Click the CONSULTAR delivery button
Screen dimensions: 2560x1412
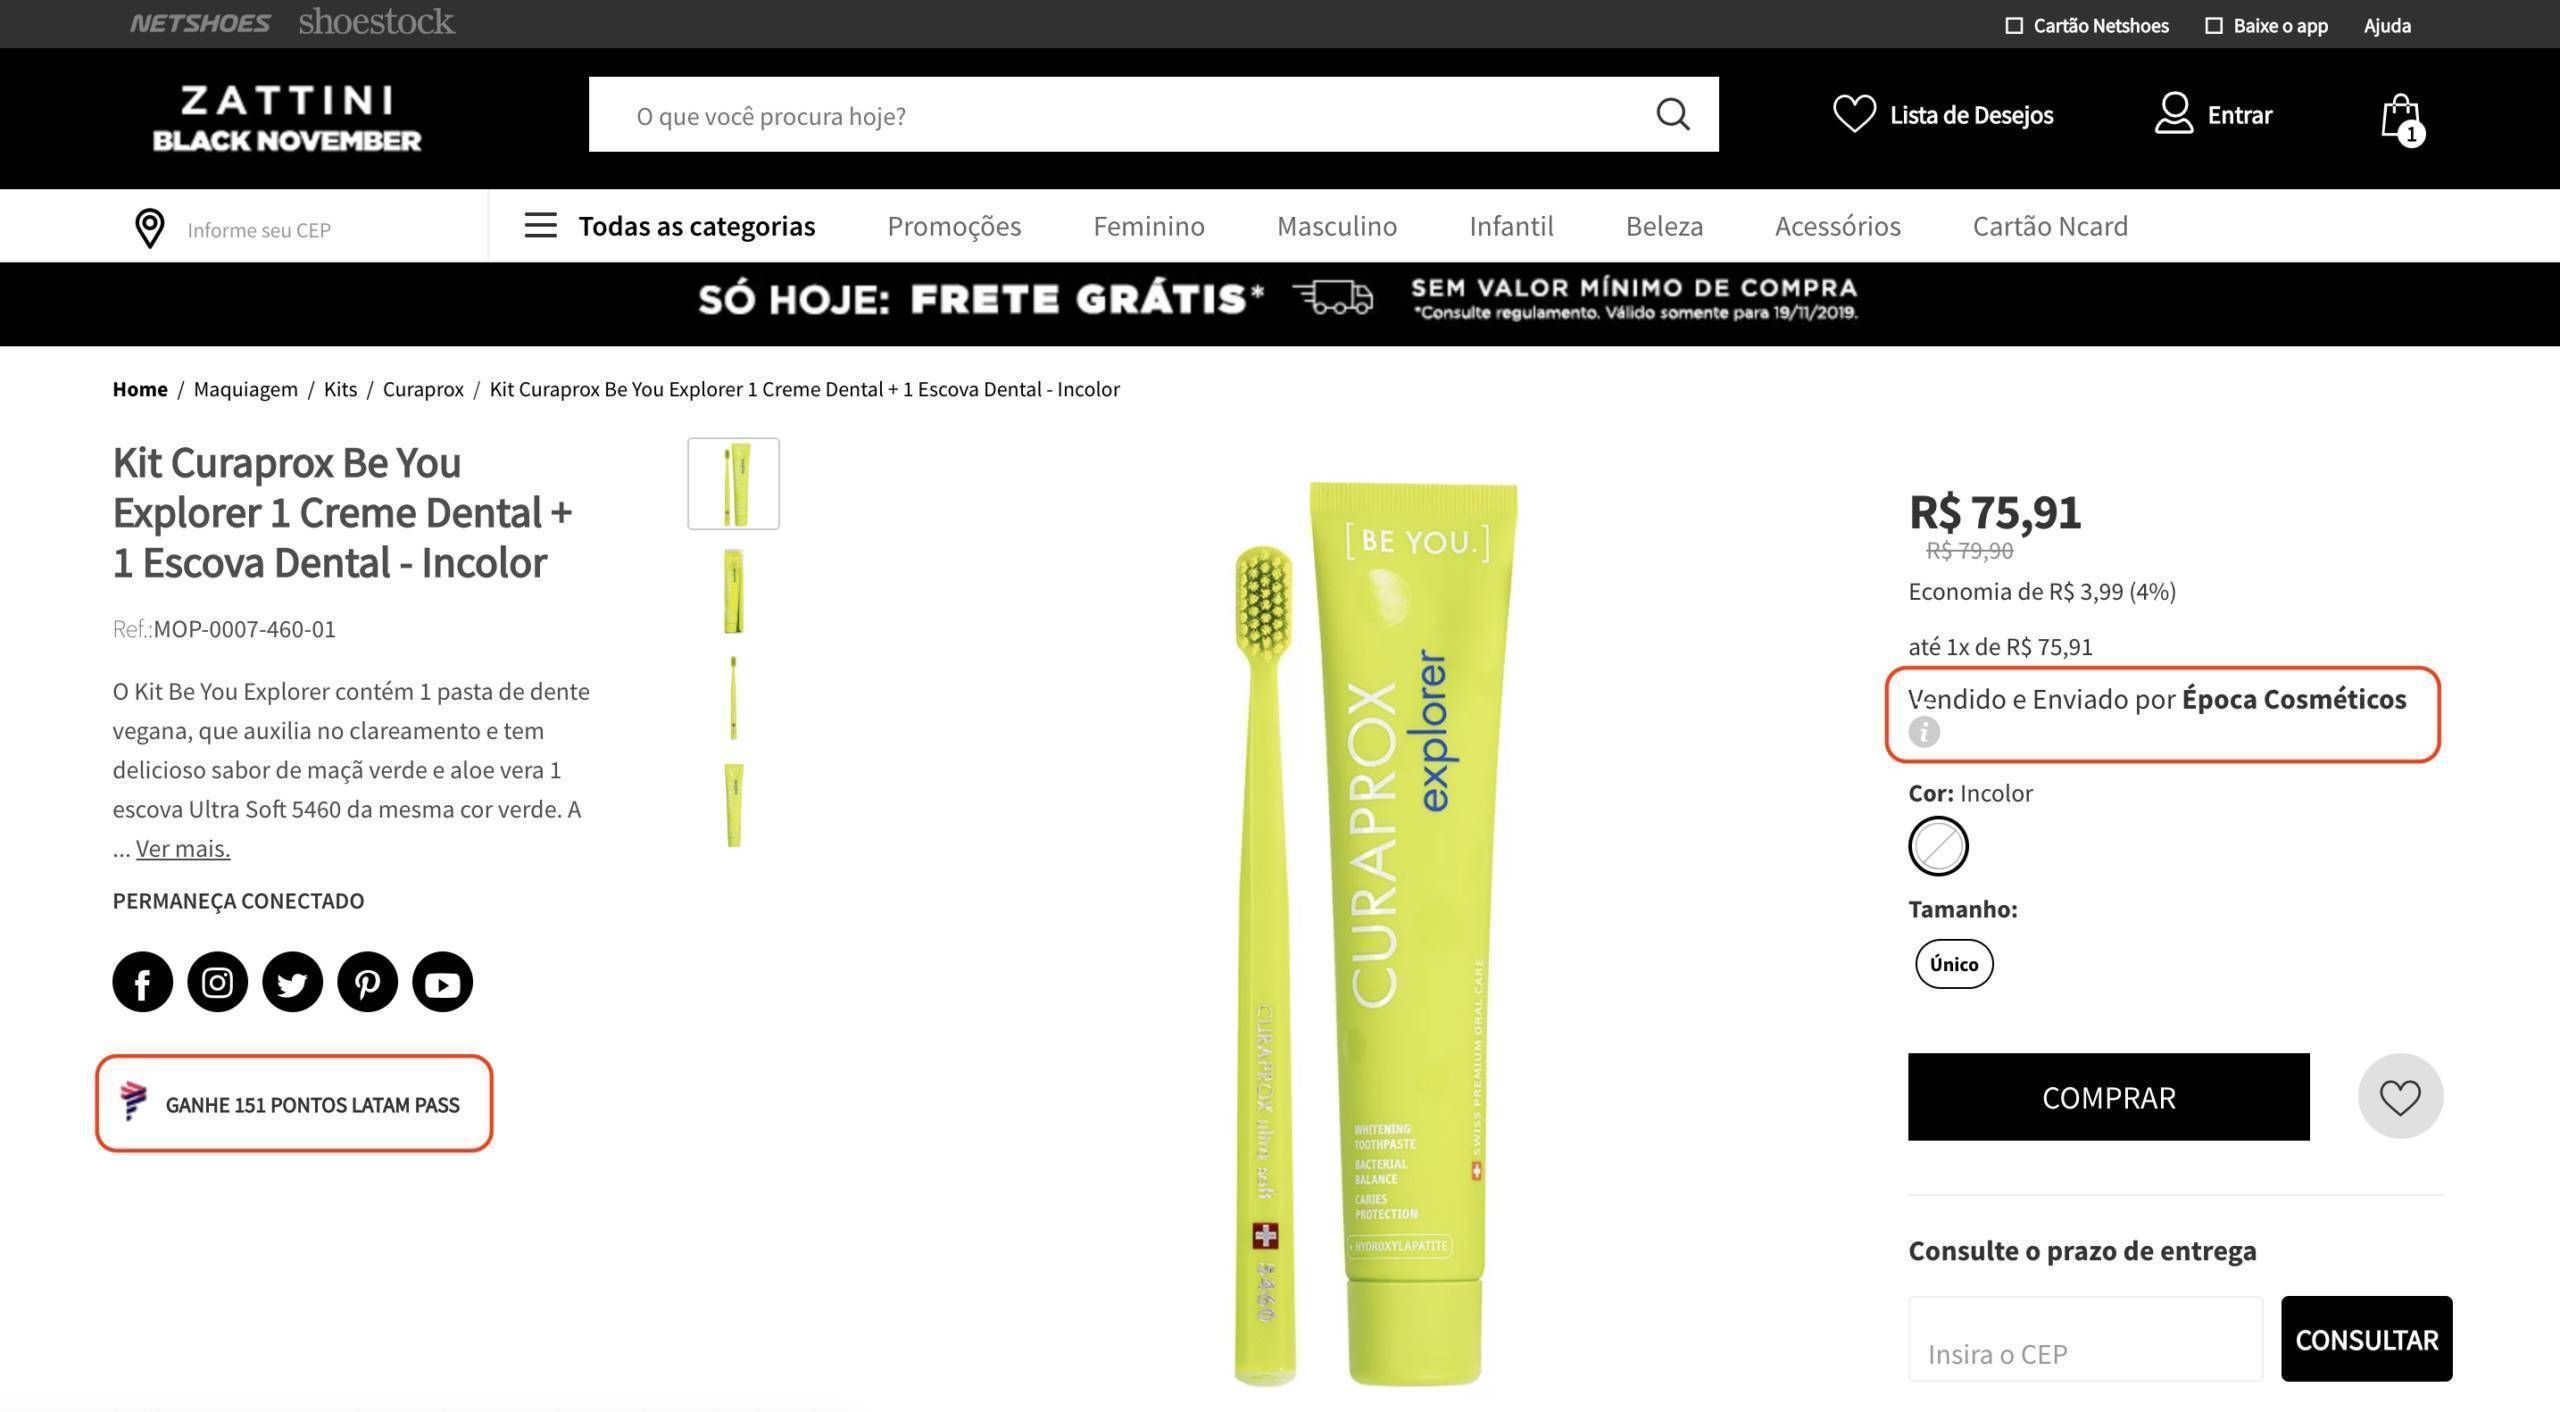[2366, 1340]
